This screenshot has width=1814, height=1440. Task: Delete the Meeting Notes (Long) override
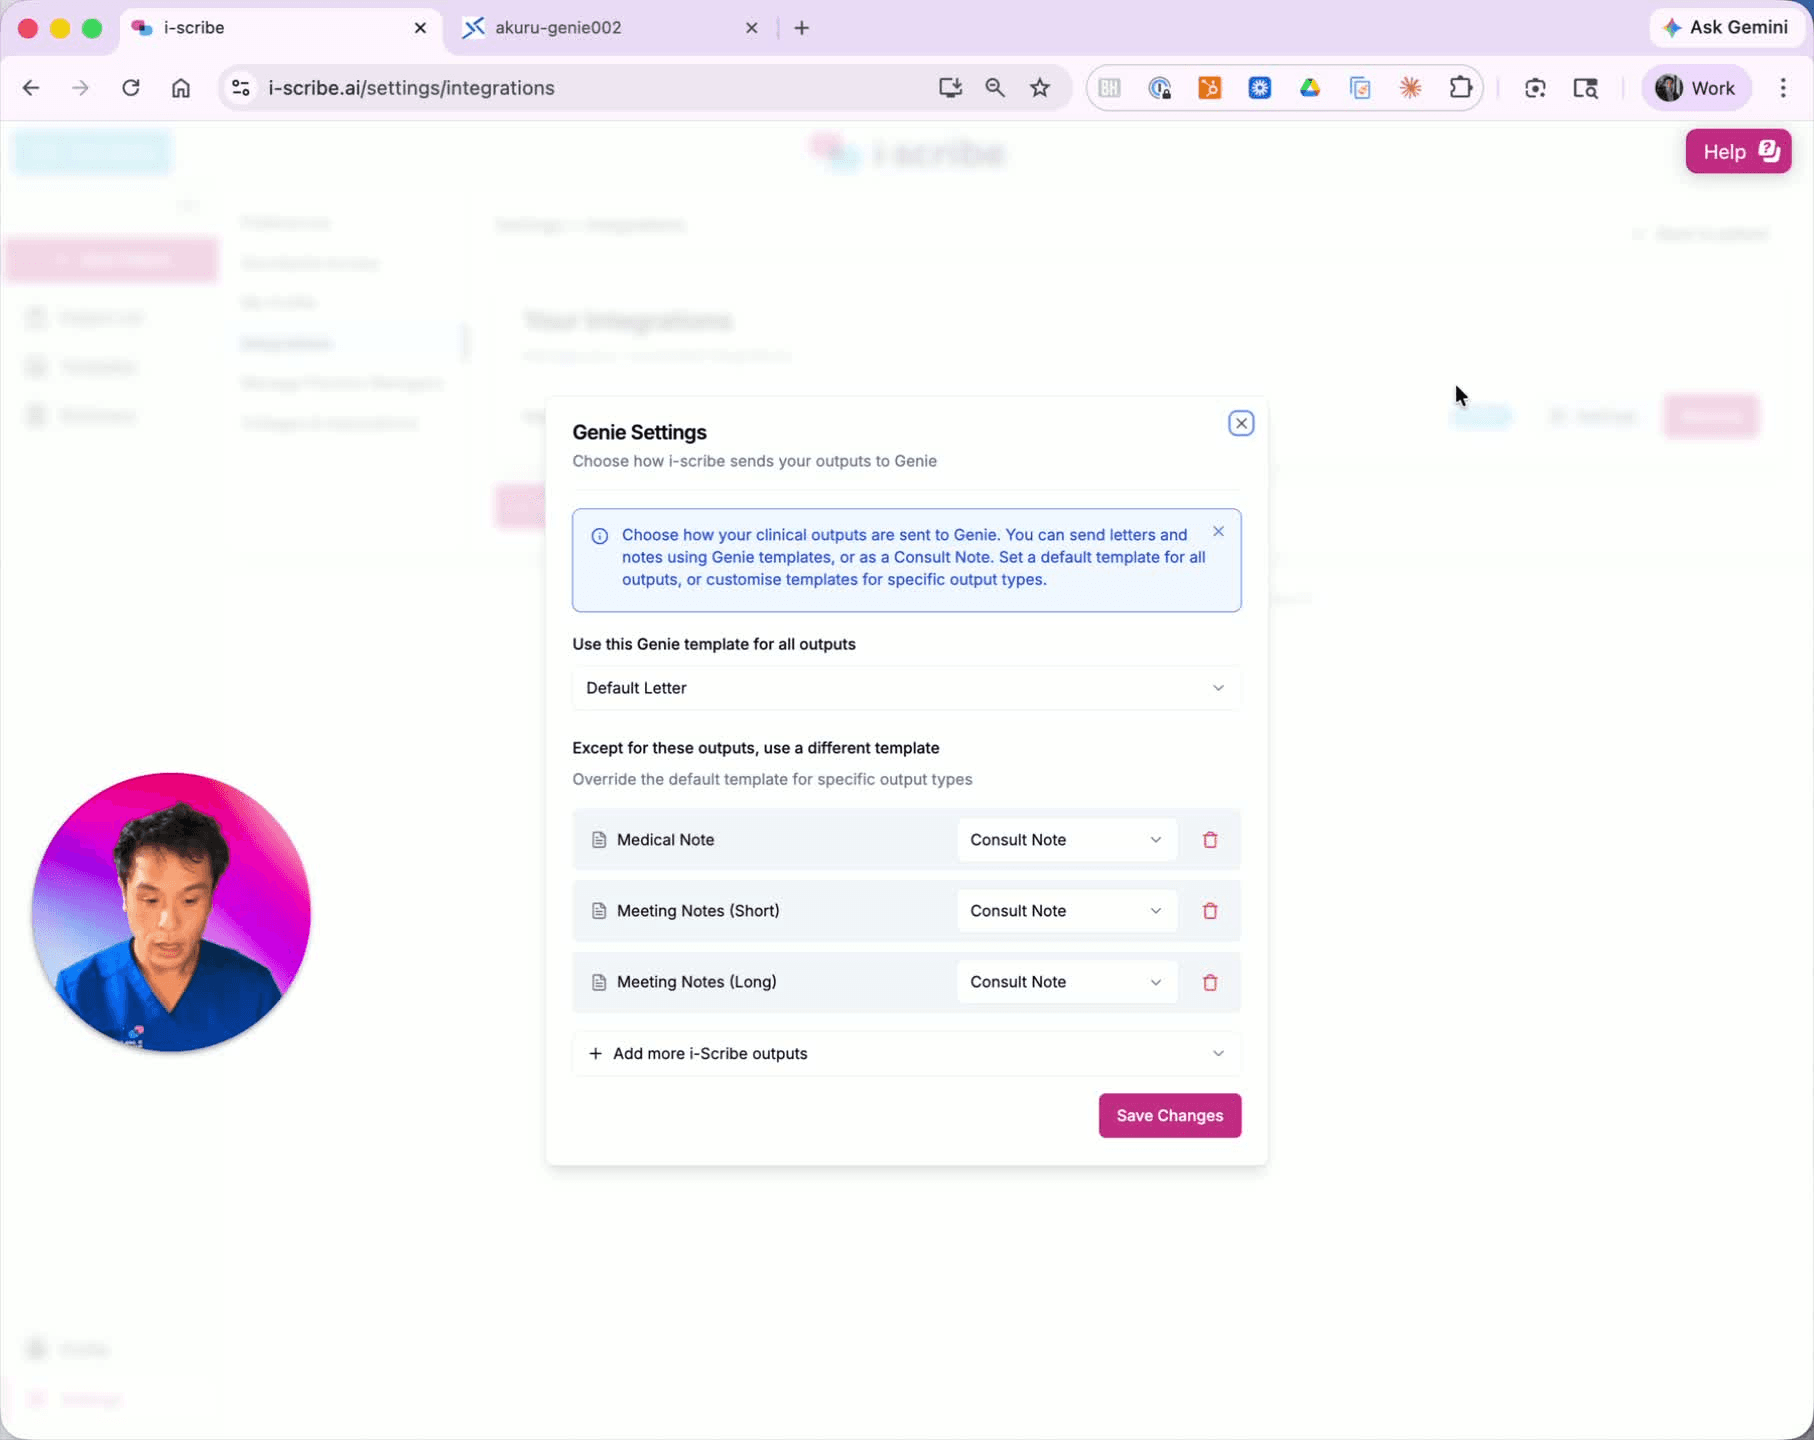click(1210, 982)
